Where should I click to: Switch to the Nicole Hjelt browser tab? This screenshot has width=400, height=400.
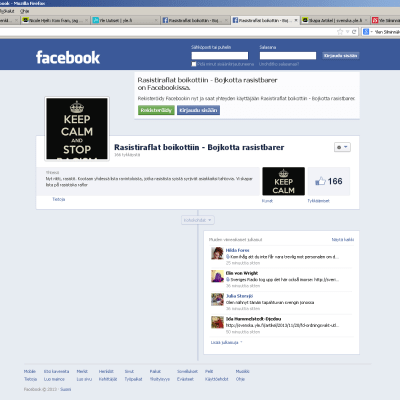(56, 20)
